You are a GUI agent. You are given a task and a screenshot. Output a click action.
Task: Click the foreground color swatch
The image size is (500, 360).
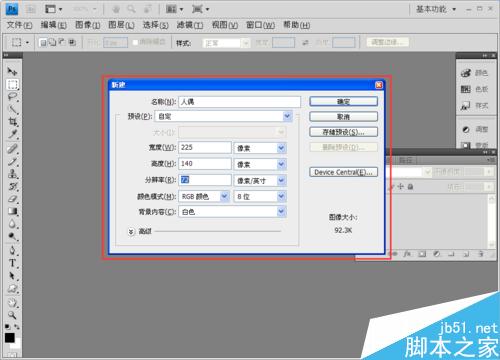coord(10,338)
